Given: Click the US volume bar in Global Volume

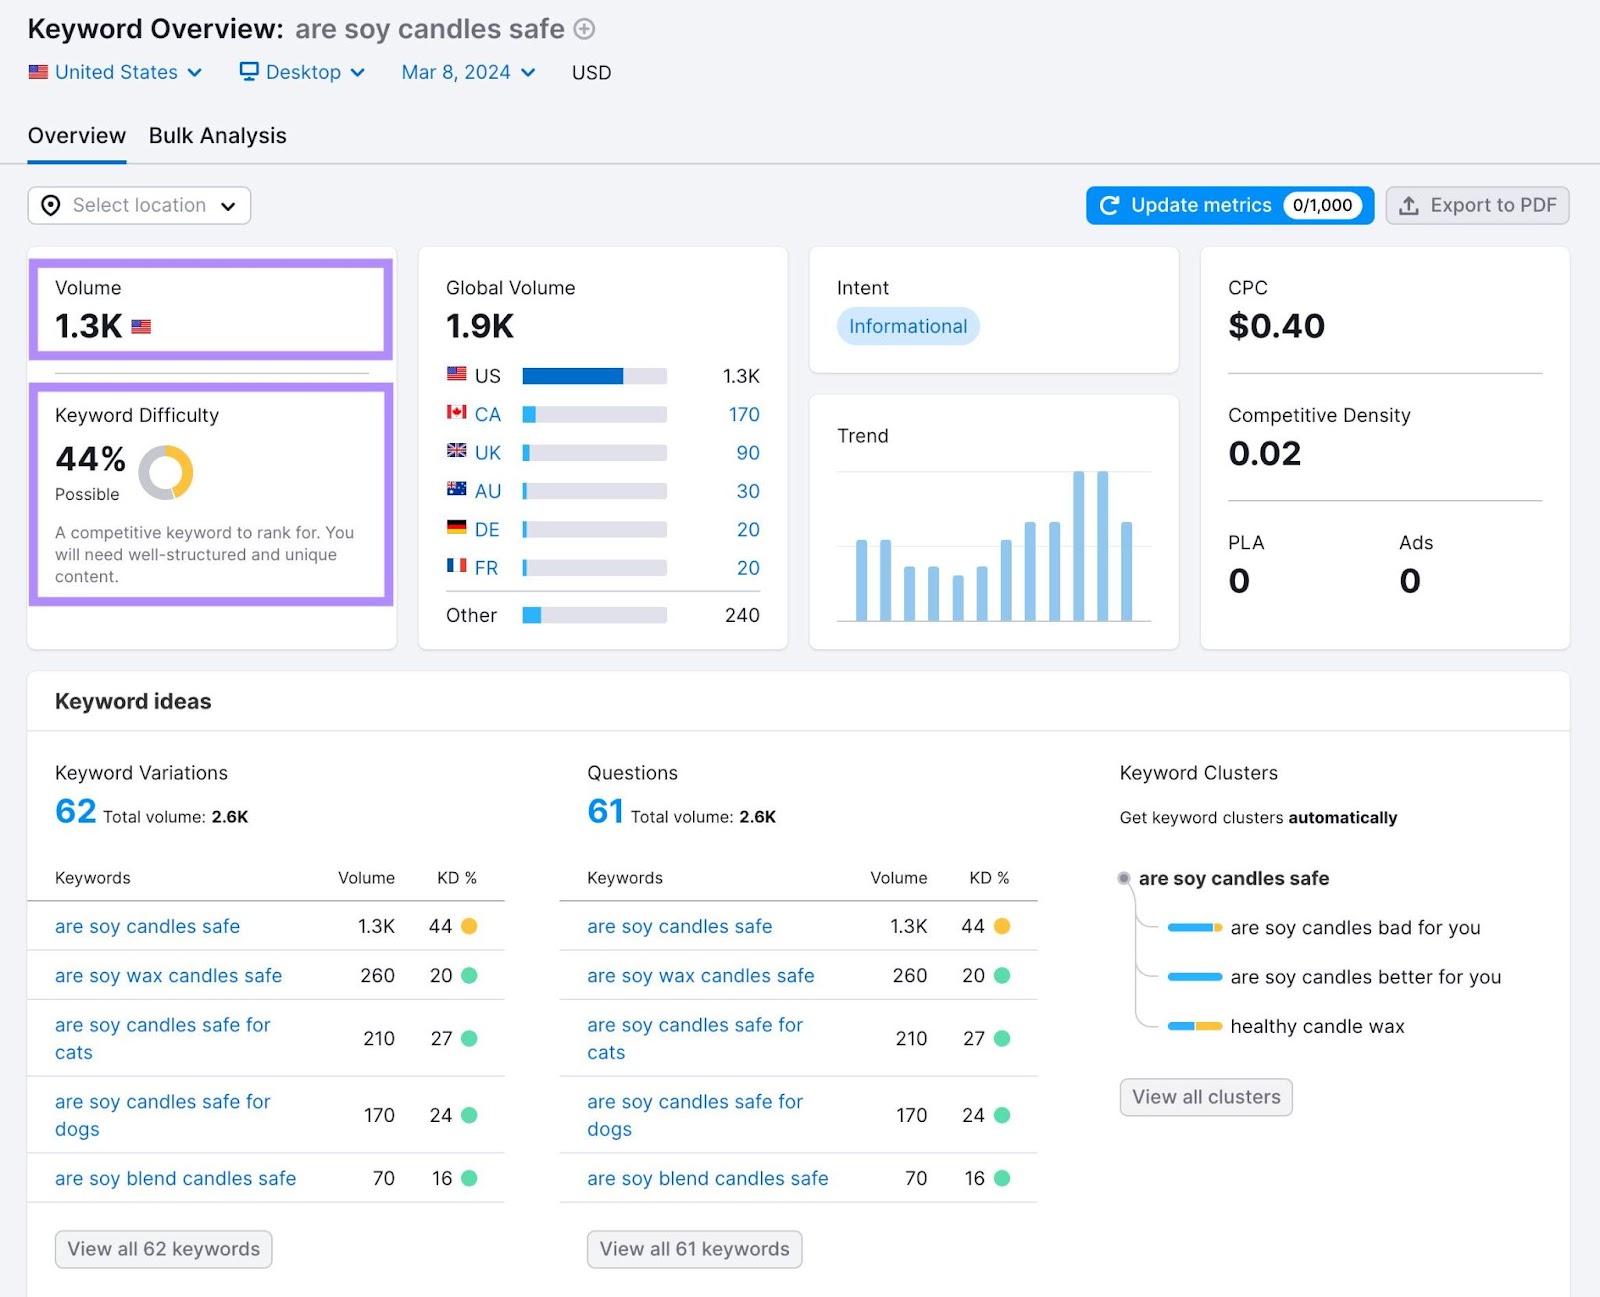Looking at the screenshot, I should (595, 376).
